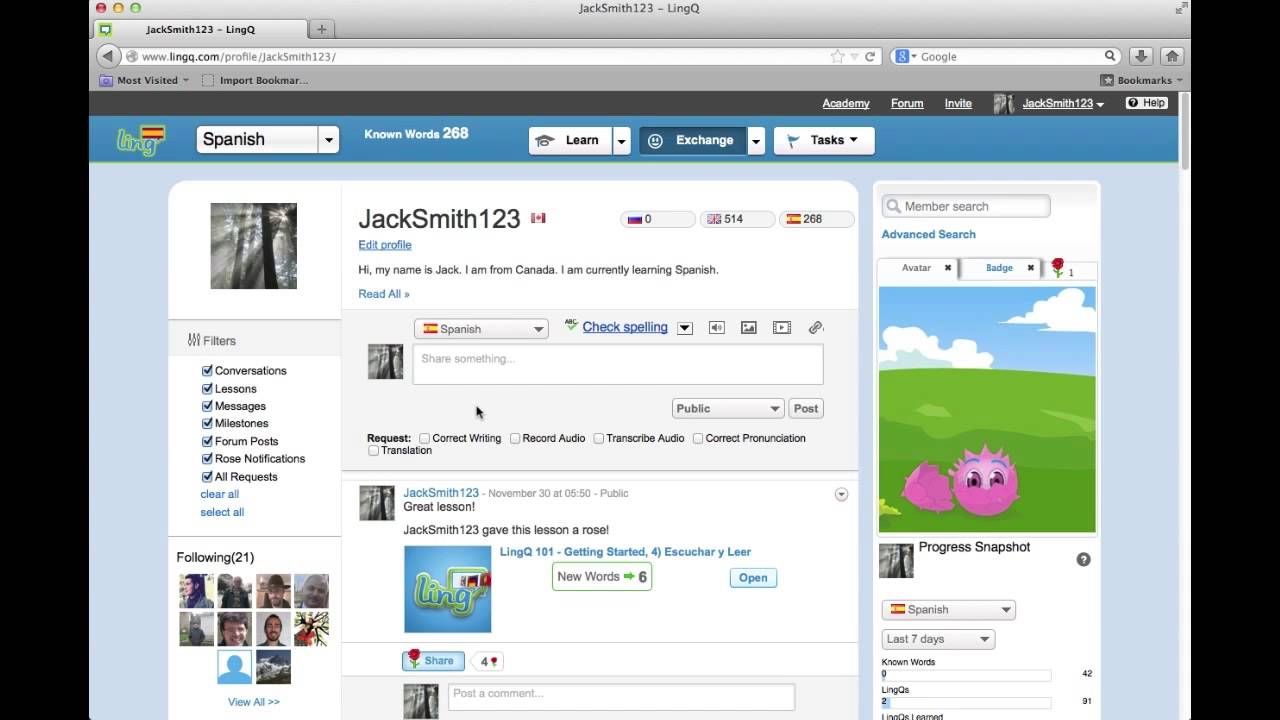Click the LingQ 101 lesson thumbnail
1280x720 pixels.
click(448, 589)
